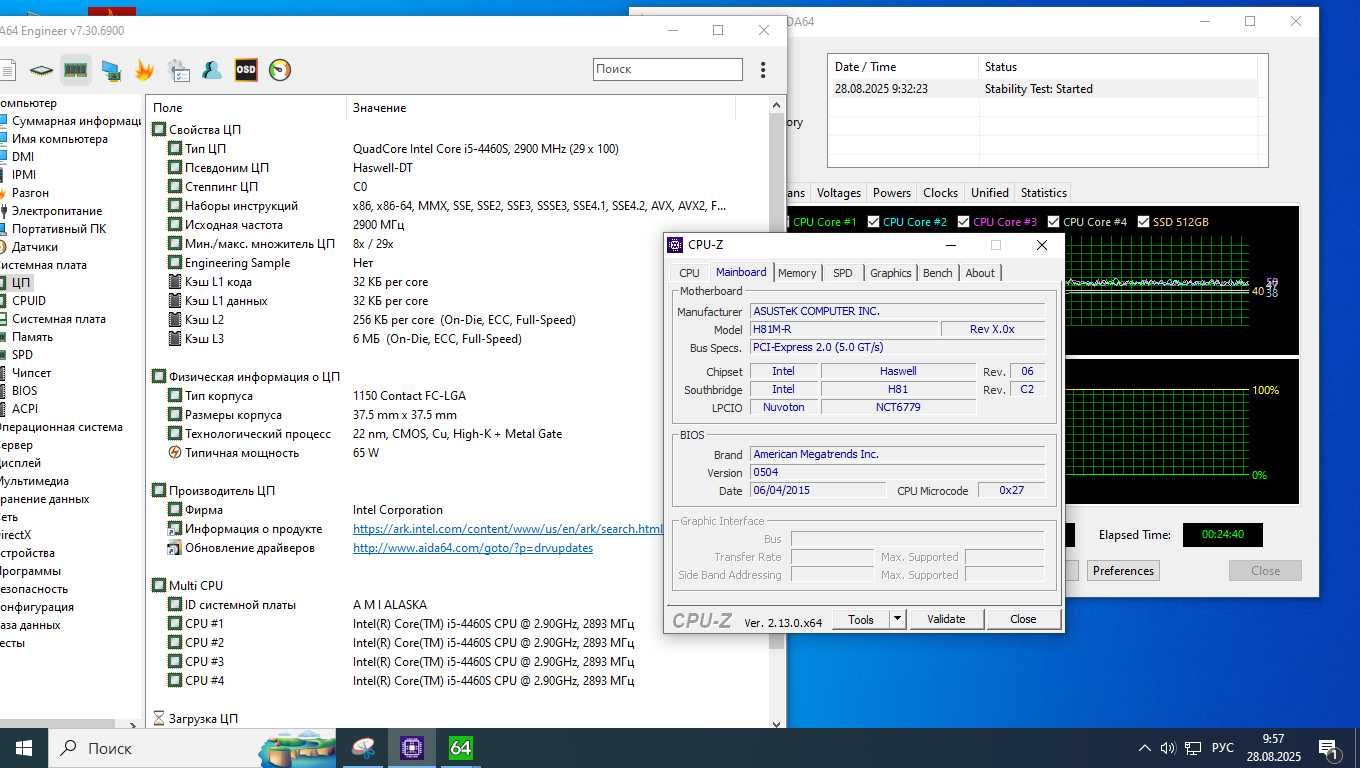Screen dimensions: 1360x768
Task: Select Датчики in the sidebar tree
Action: 35,247
